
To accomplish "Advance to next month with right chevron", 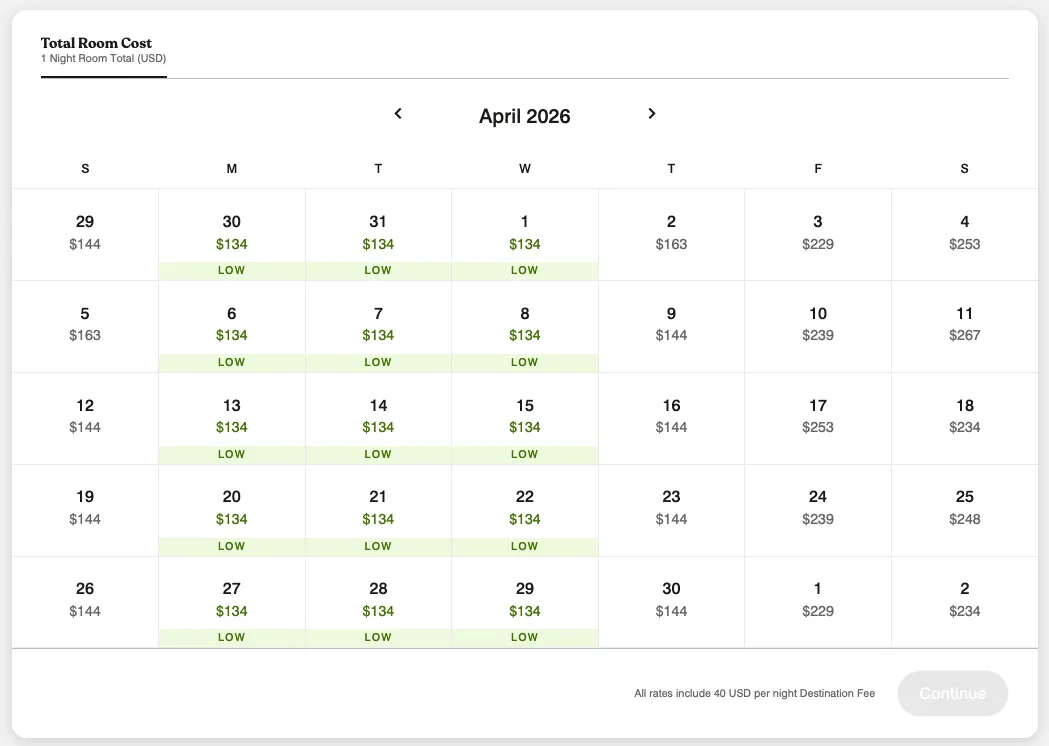I will click(652, 114).
